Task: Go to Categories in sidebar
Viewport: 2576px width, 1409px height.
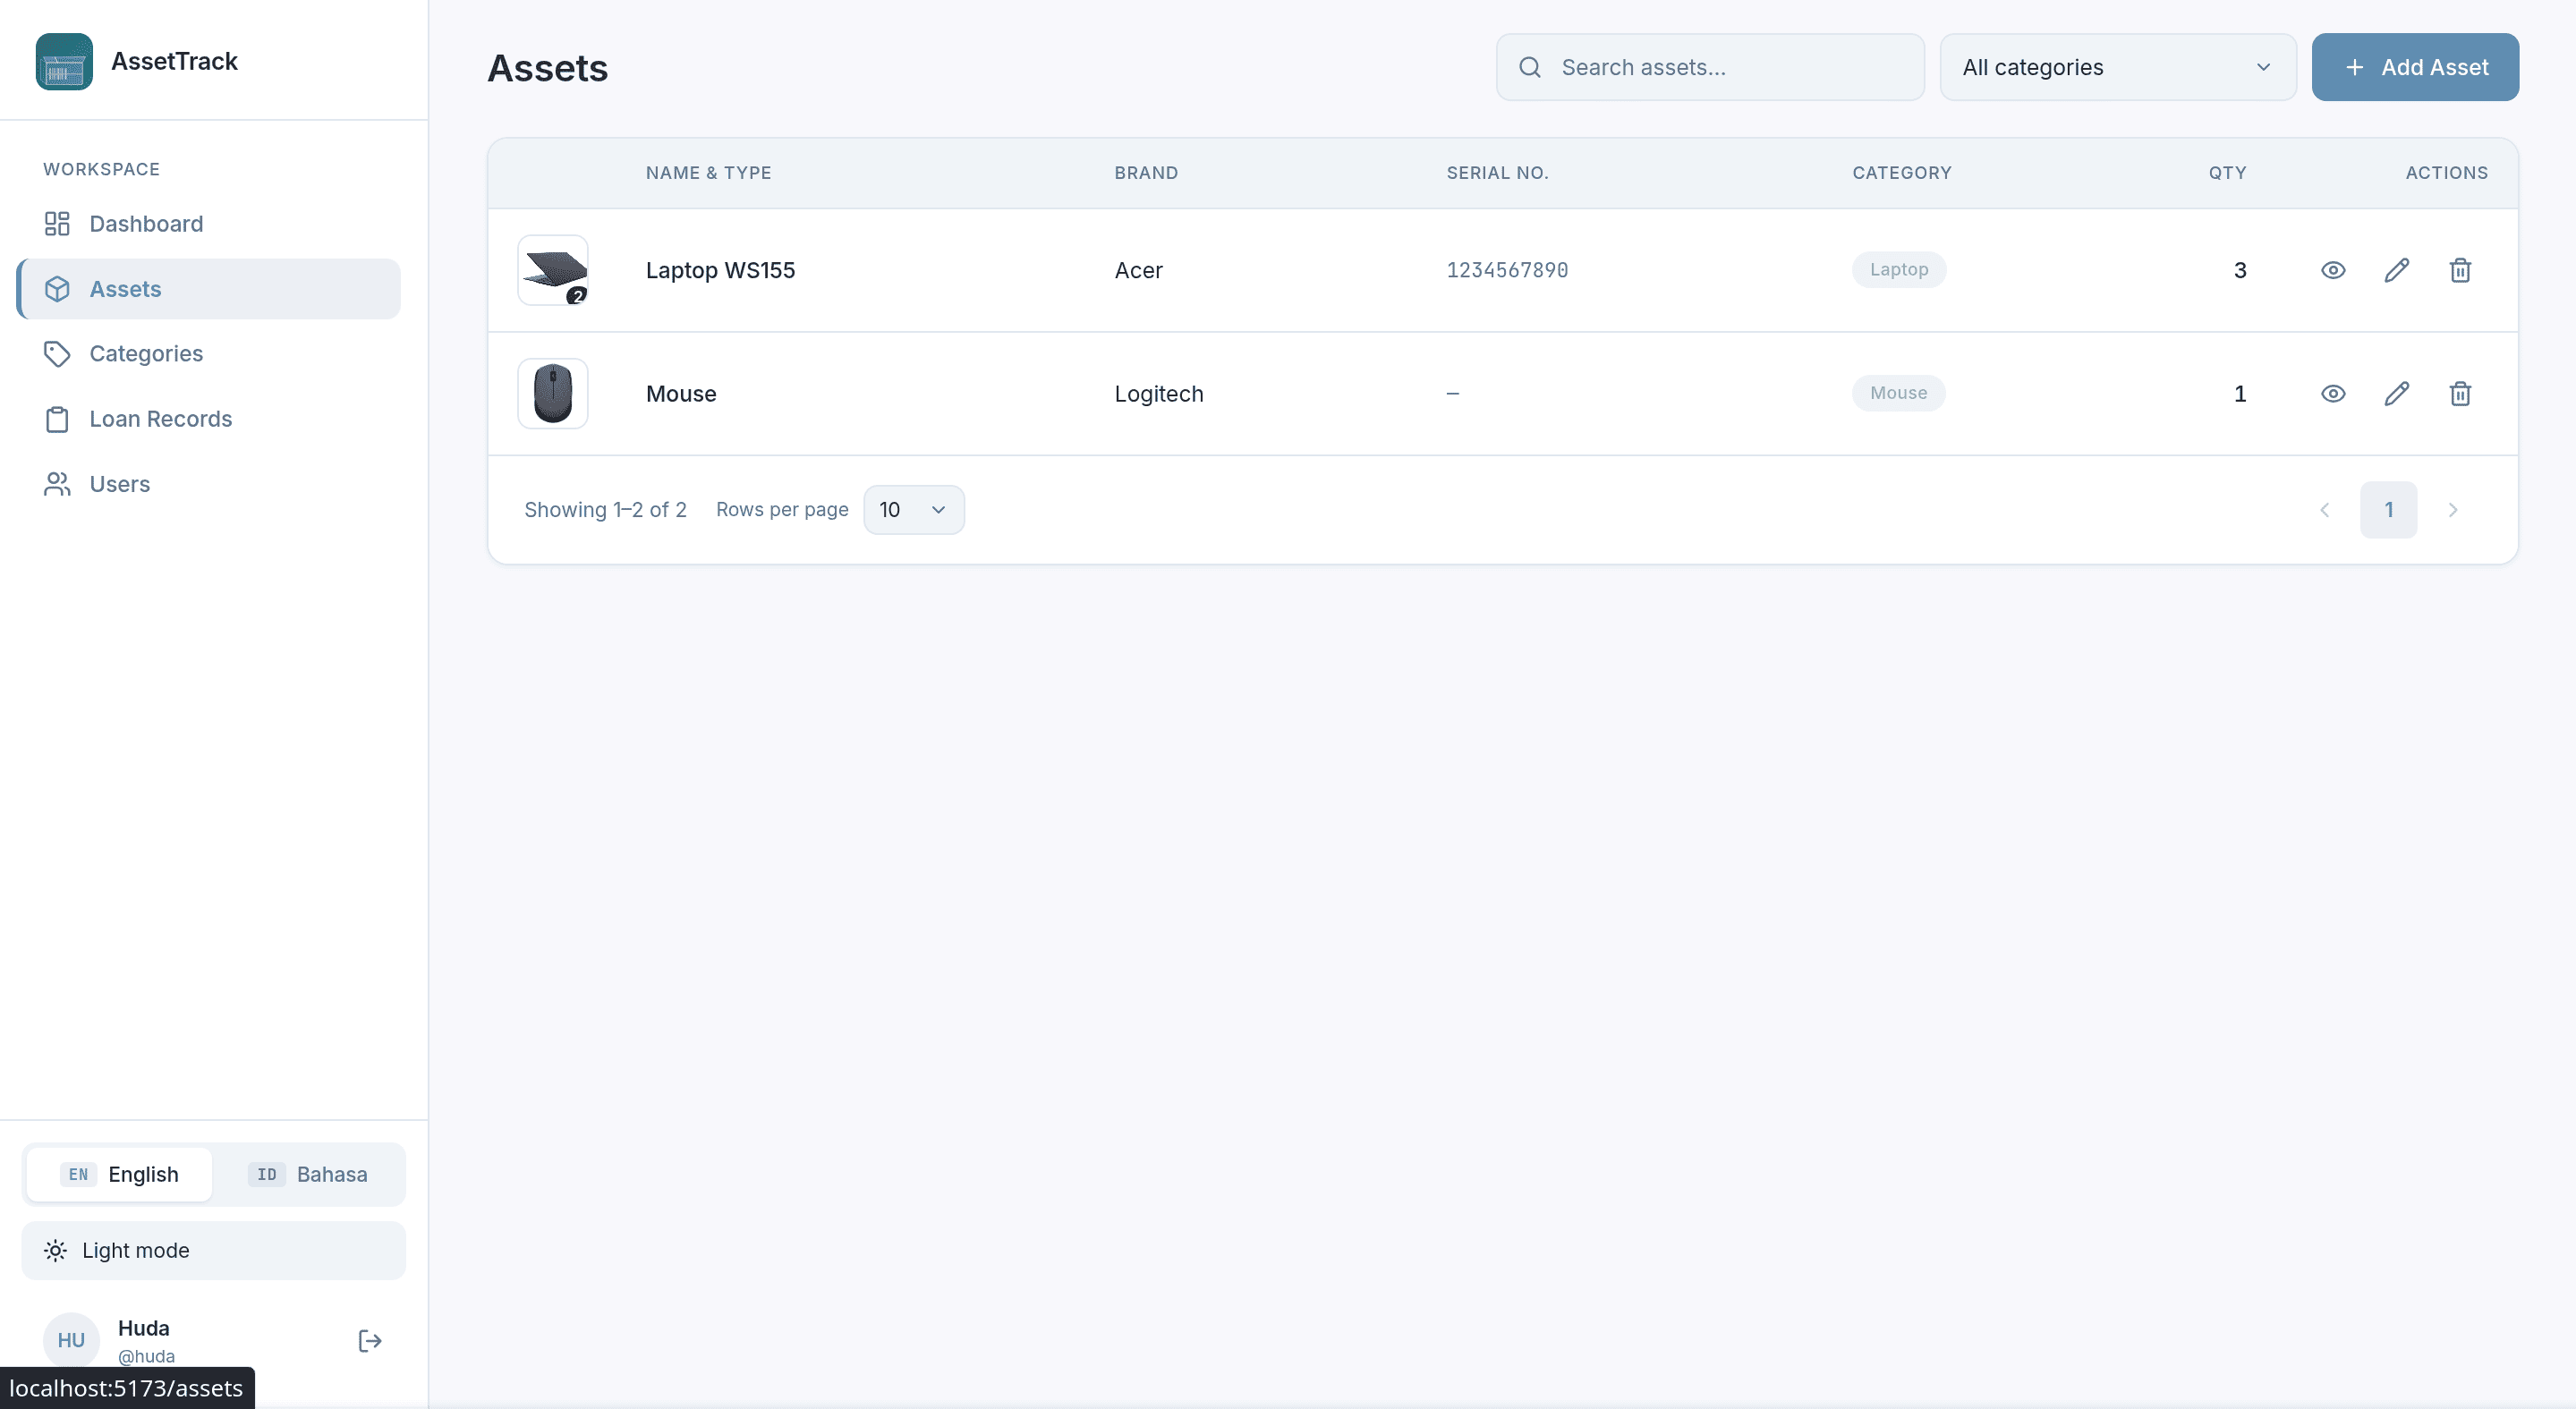Action: pos(209,354)
